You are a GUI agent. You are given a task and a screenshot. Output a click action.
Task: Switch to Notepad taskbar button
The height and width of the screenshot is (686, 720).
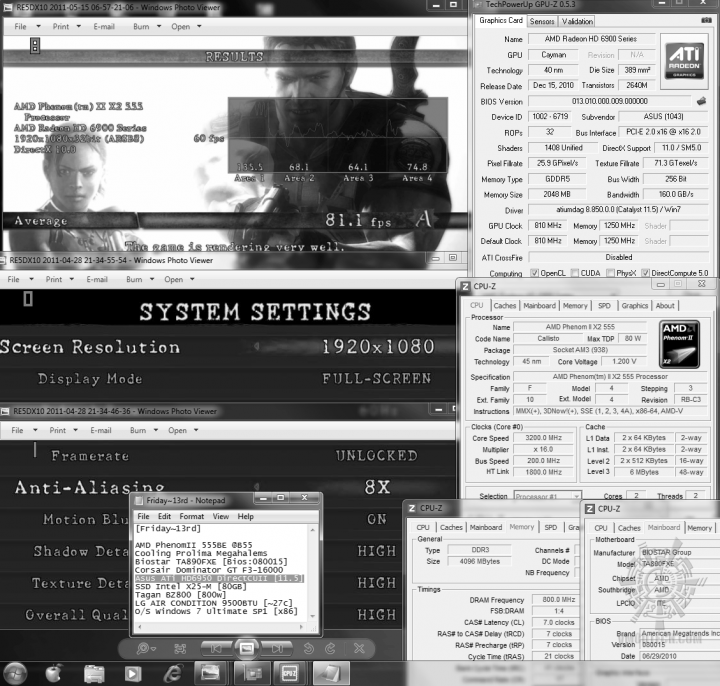pyautogui.click(x=330, y=674)
